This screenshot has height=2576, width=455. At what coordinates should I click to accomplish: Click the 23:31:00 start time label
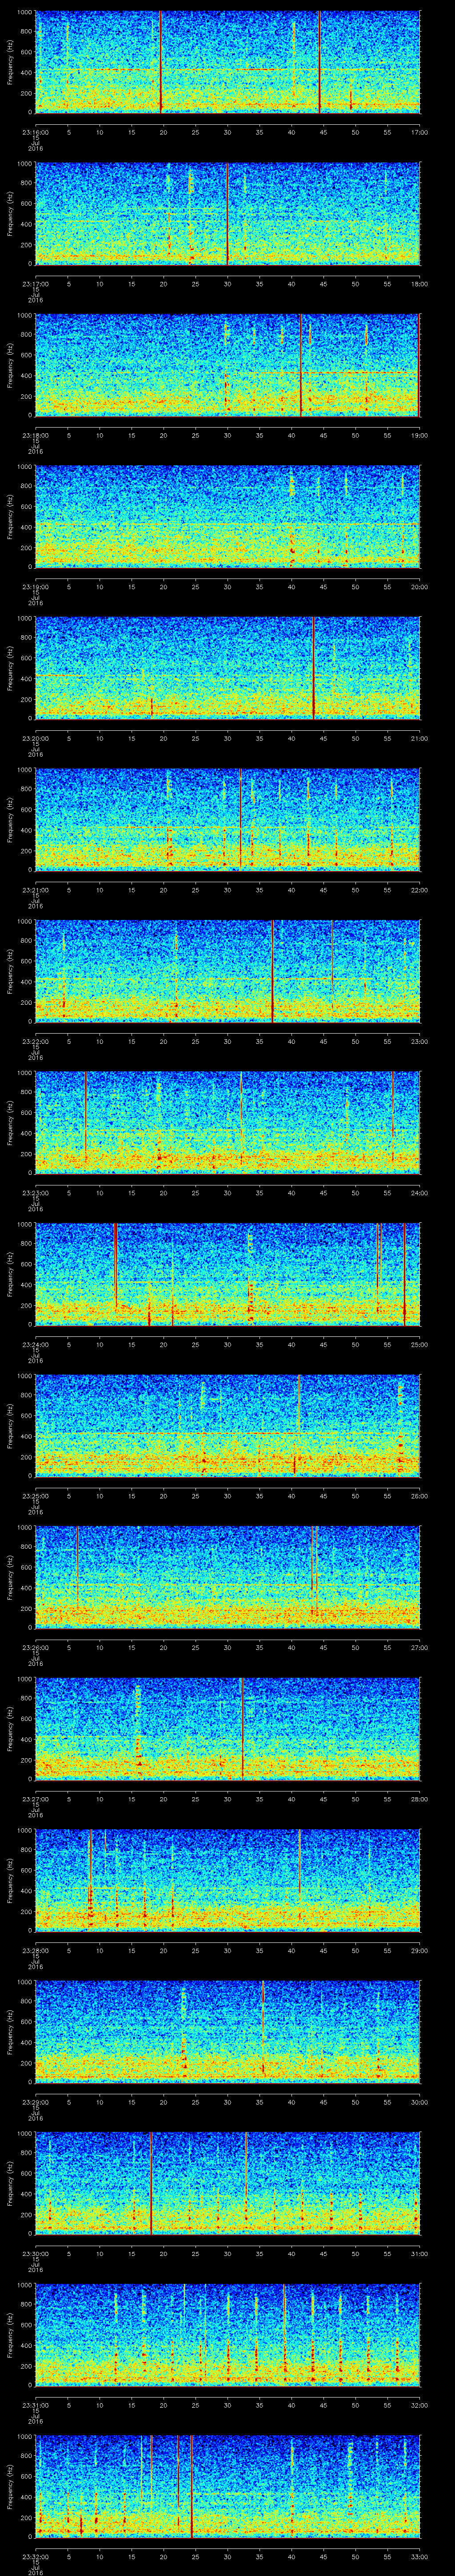tap(35, 2405)
